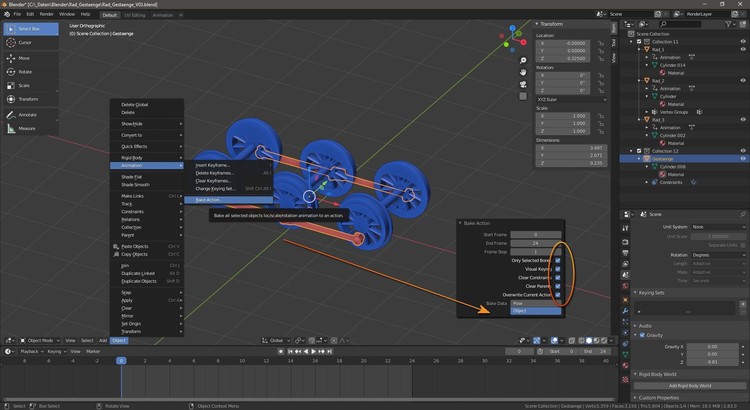Image resolution: width=750 pixels, height=410 pixels.
Task: Disable Overwrite Current Action checkbox
Action: click(x=558, y=295)
